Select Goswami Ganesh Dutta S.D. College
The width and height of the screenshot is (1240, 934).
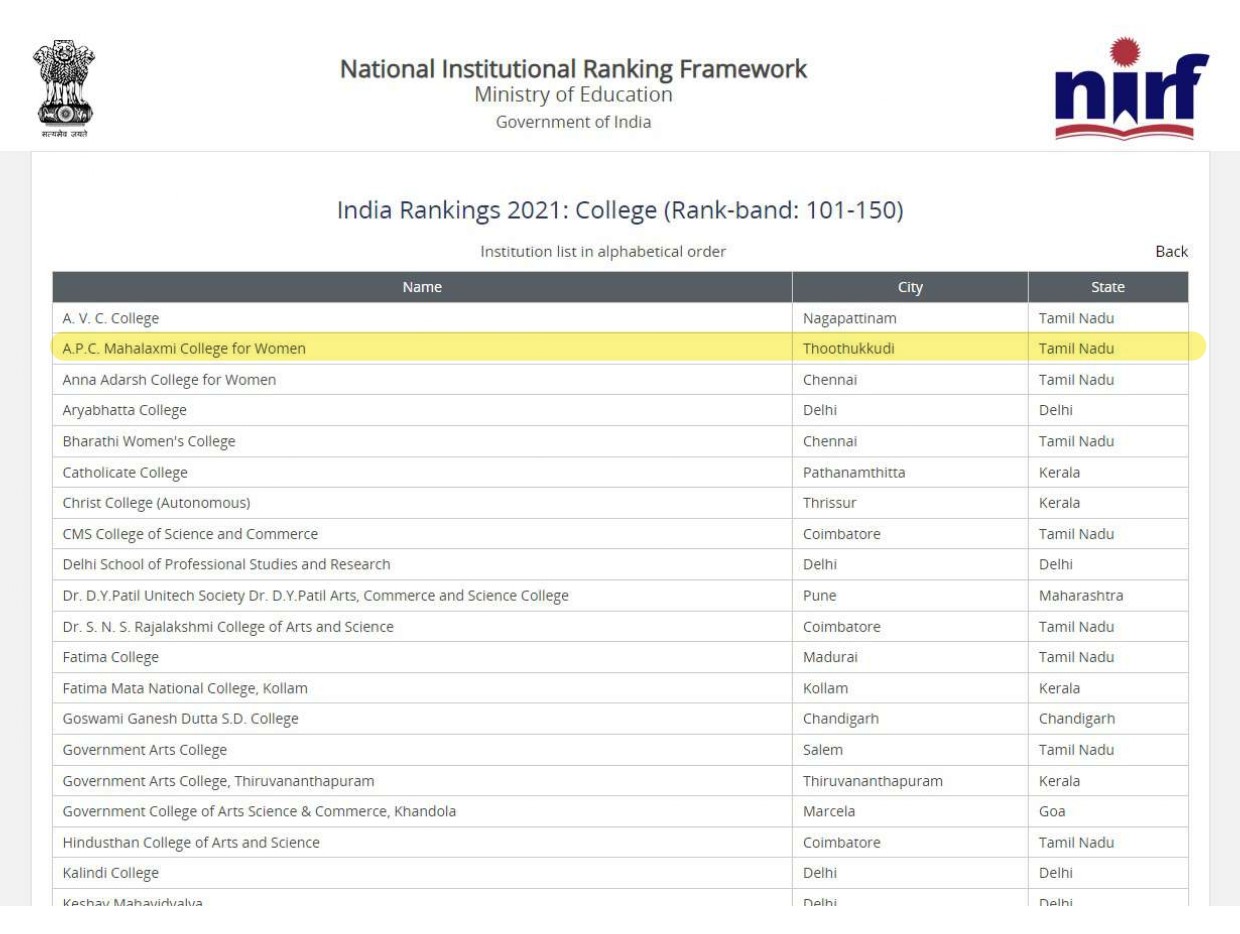pyautogui.click(x=181, y=719)
